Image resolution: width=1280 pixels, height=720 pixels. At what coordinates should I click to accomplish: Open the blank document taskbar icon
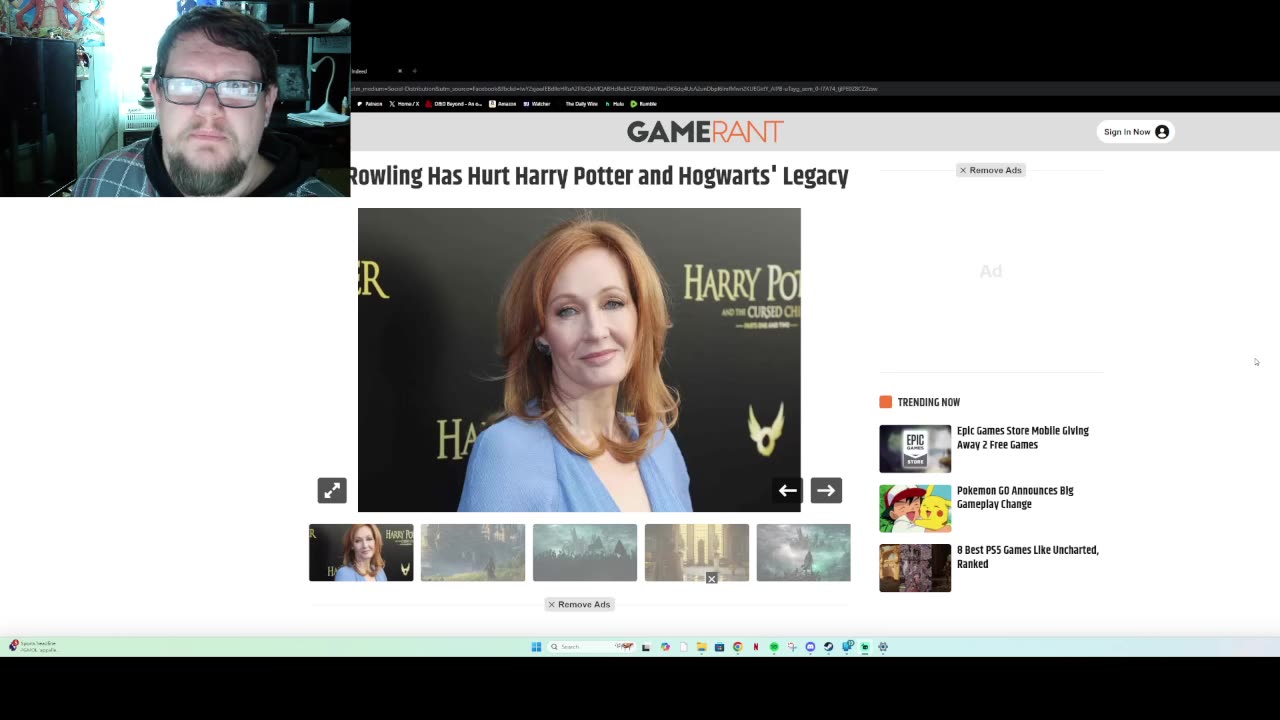(x=684, y=647)
